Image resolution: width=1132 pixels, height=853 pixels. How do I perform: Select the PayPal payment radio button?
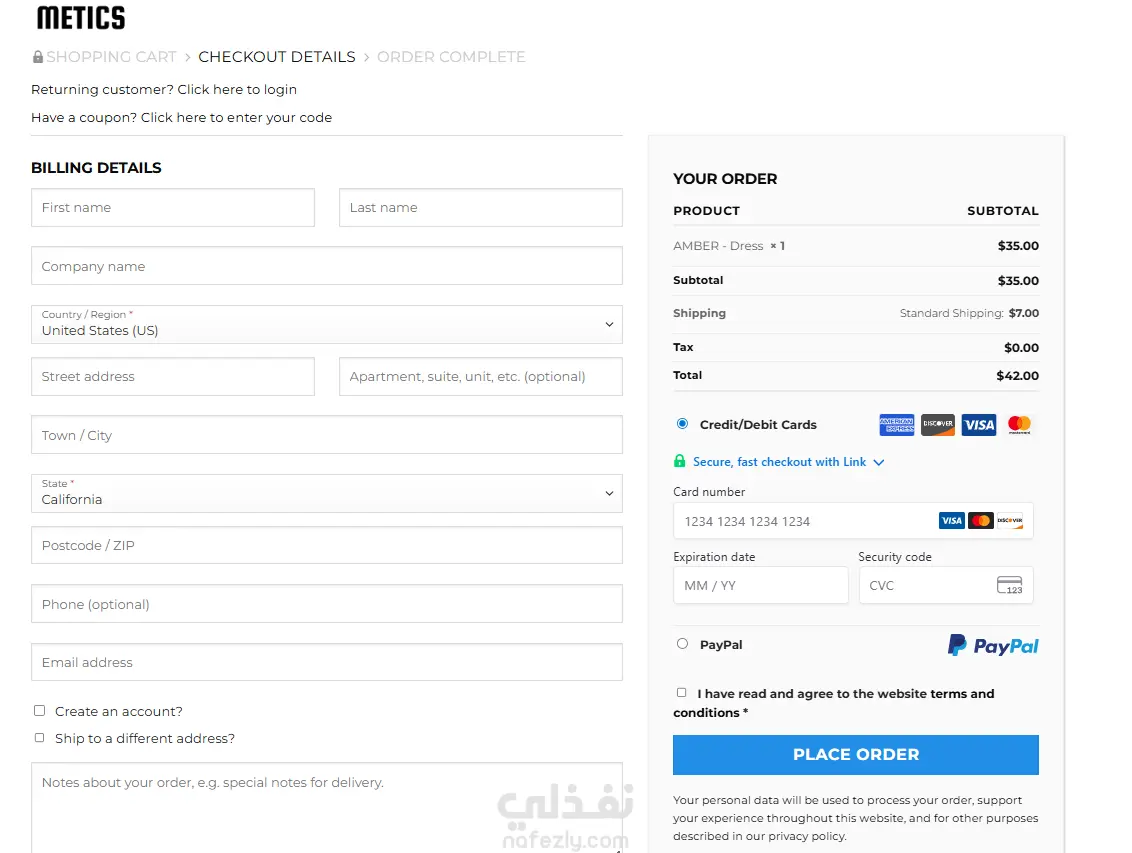tap(682, 644)
